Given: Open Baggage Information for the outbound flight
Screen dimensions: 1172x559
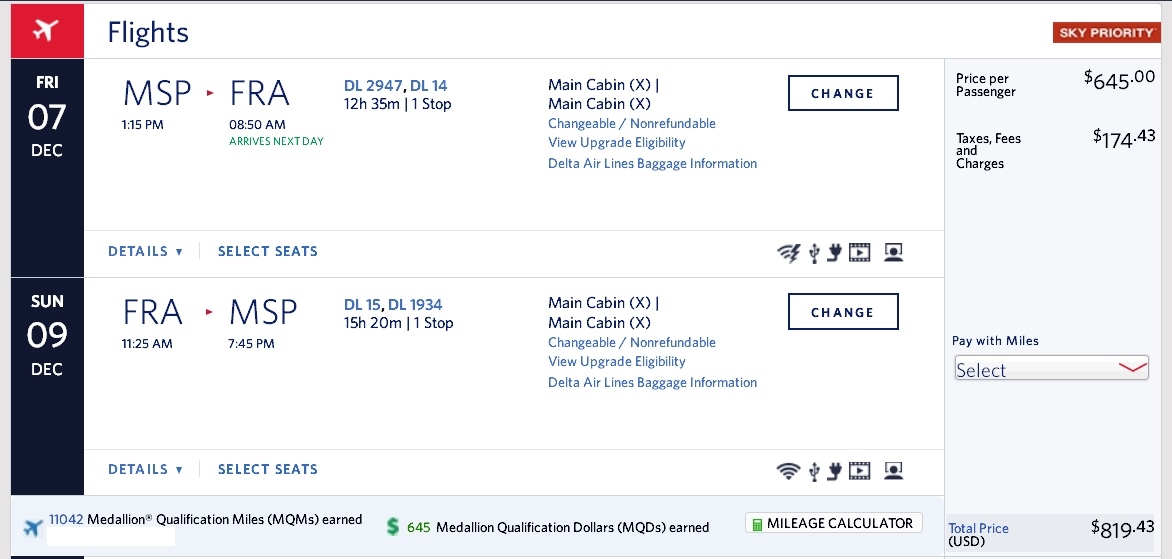Looking at the screenshot, I should pos(652,164).
